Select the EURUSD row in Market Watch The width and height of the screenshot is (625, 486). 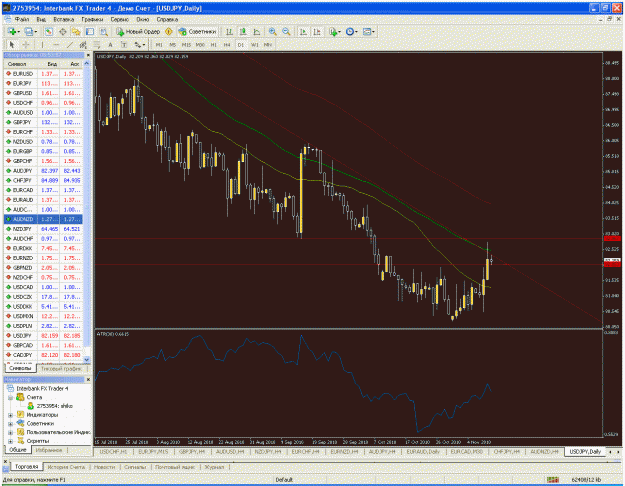[43, 74]
